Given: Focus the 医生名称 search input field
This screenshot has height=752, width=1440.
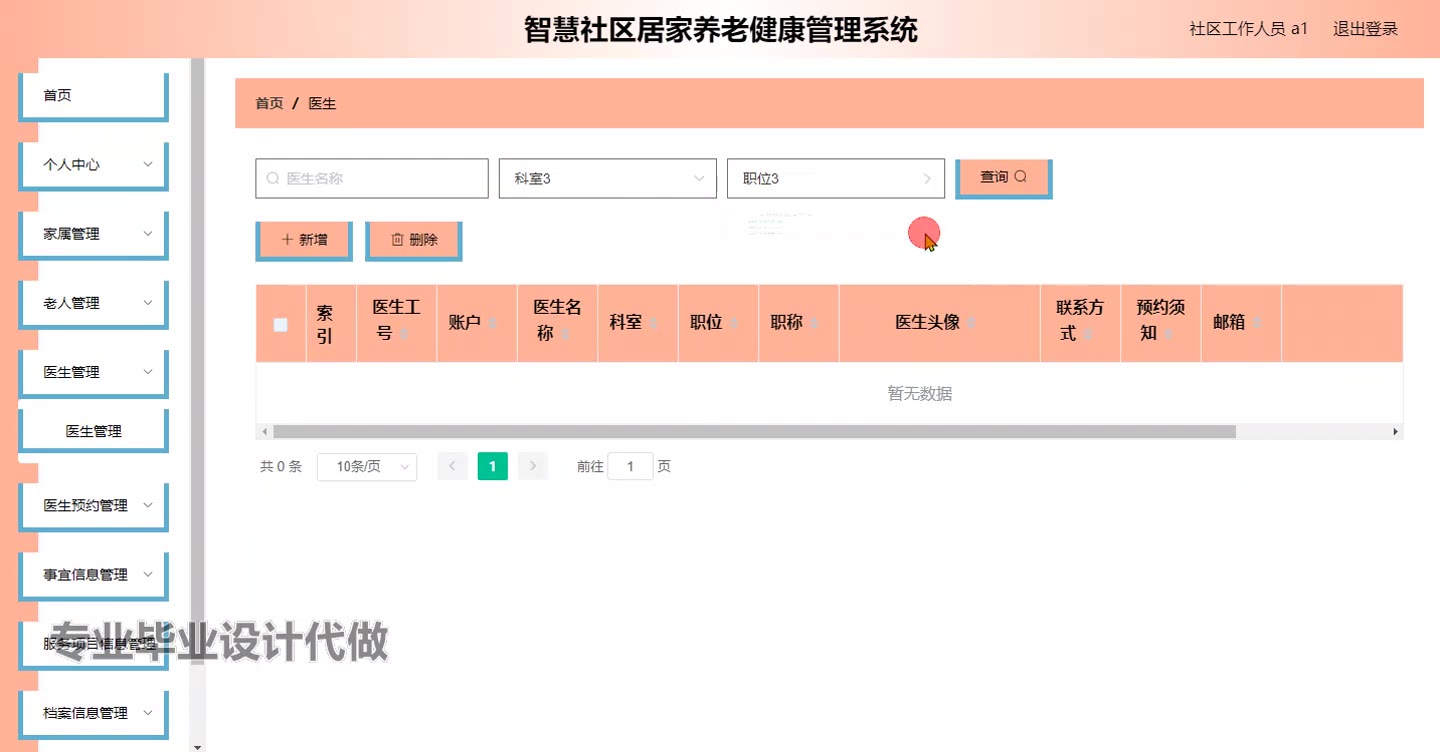Looking at the screenshot, I should point(372,178).
